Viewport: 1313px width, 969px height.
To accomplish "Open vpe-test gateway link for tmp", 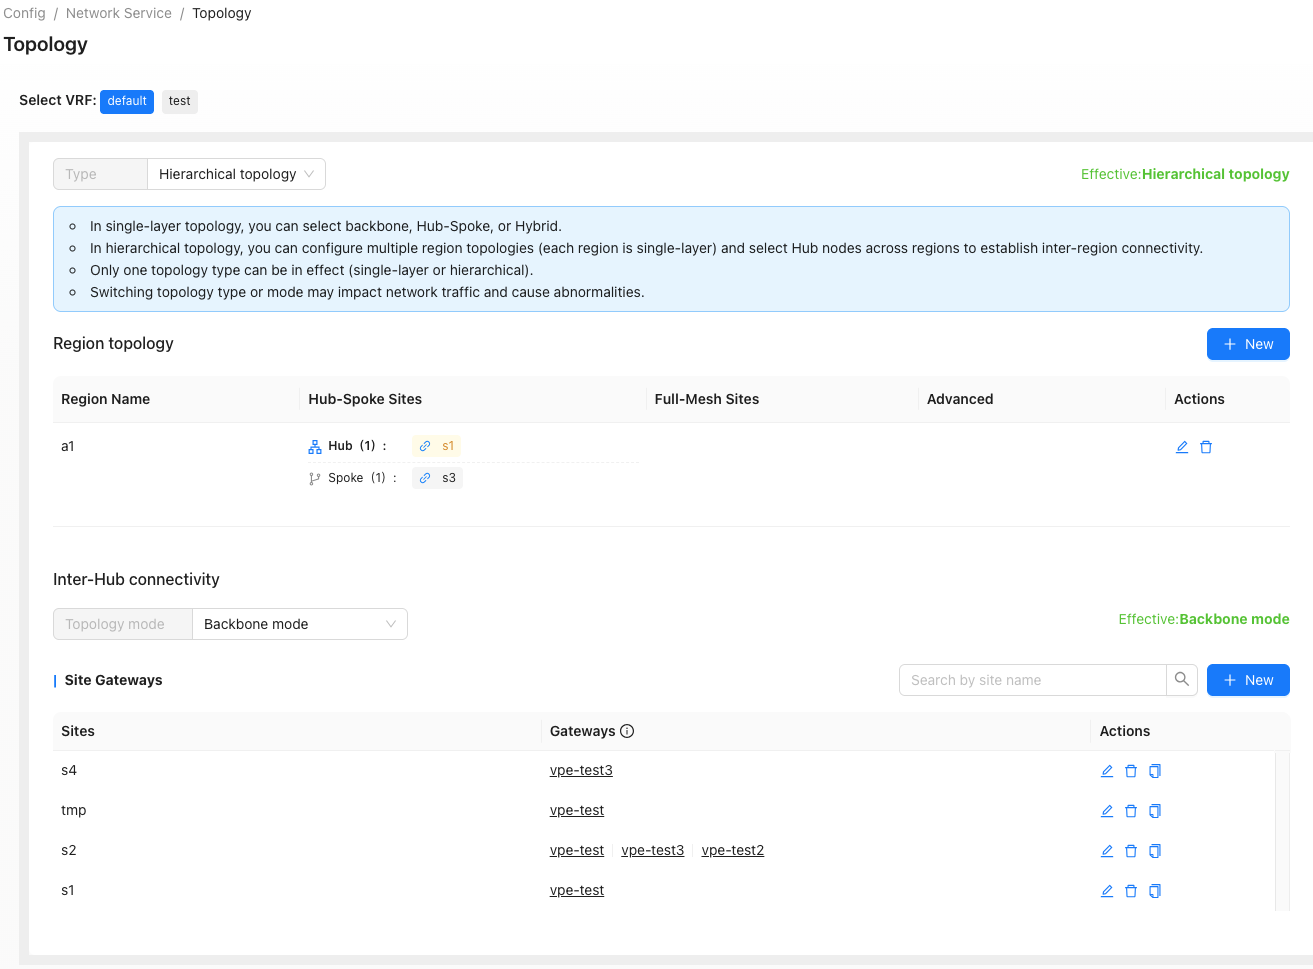I will click(577, 810).
